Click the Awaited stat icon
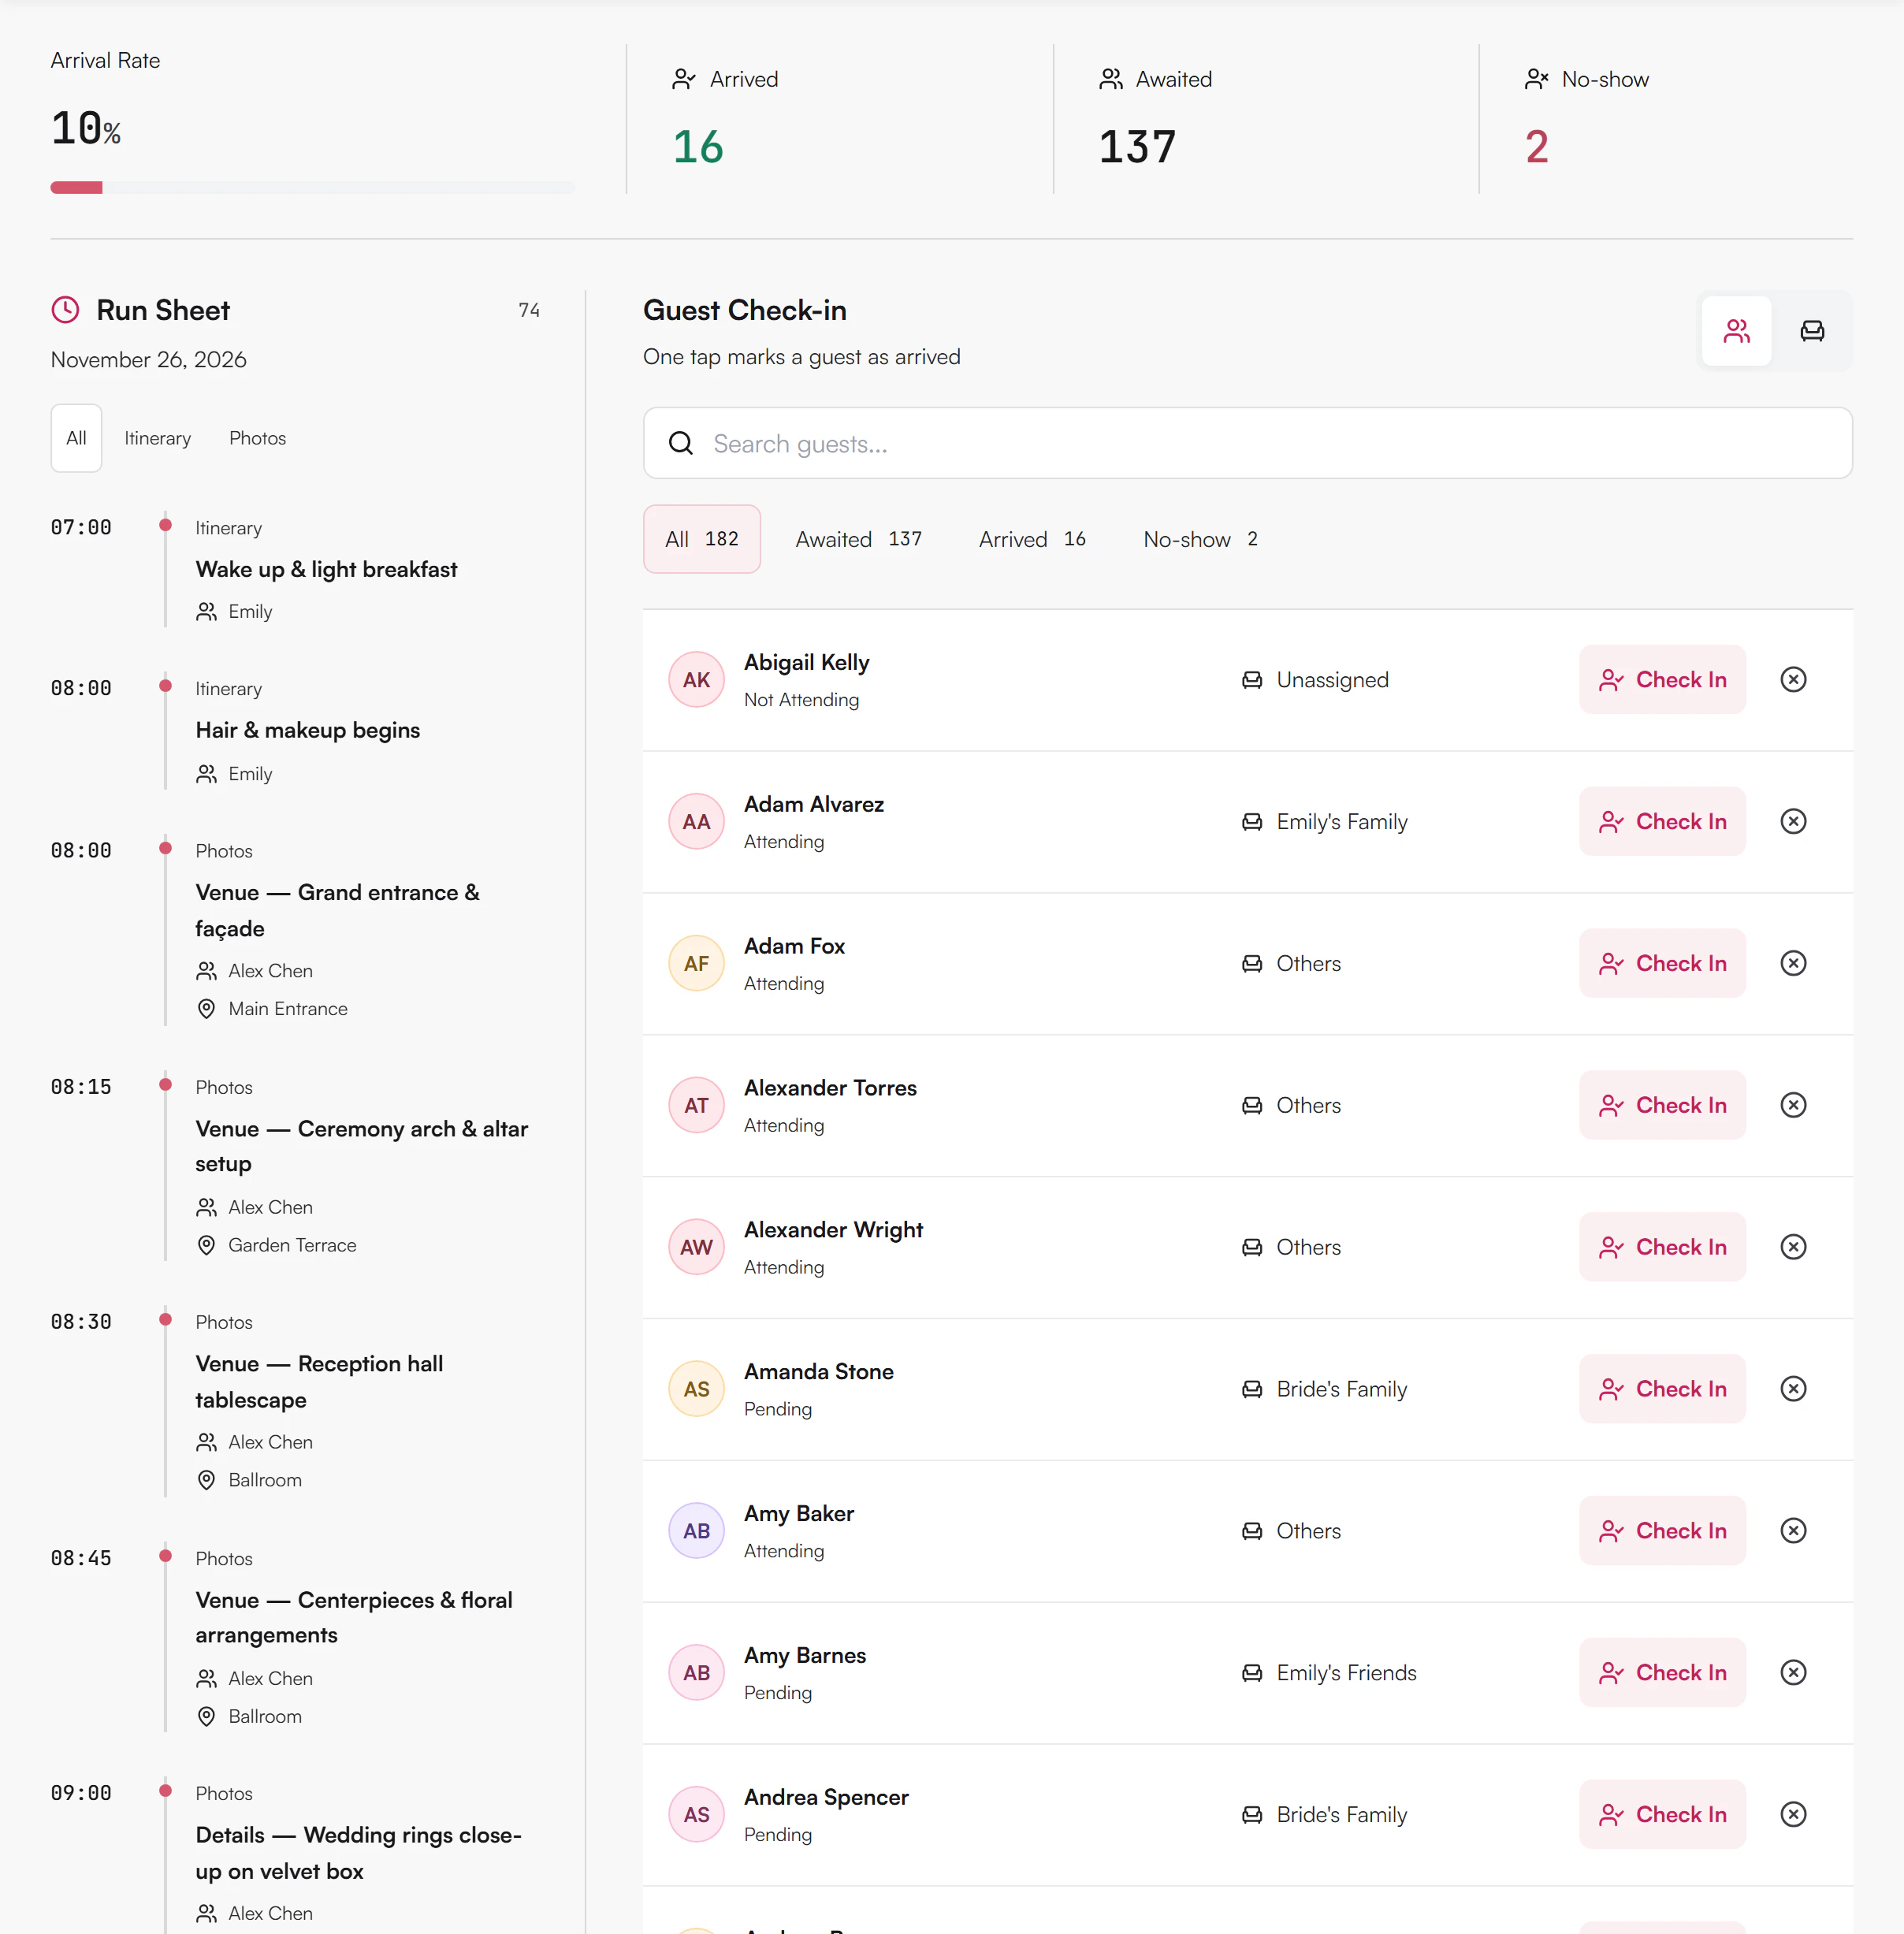Screen dimensions: 1904x1934 coord(1110,80)
